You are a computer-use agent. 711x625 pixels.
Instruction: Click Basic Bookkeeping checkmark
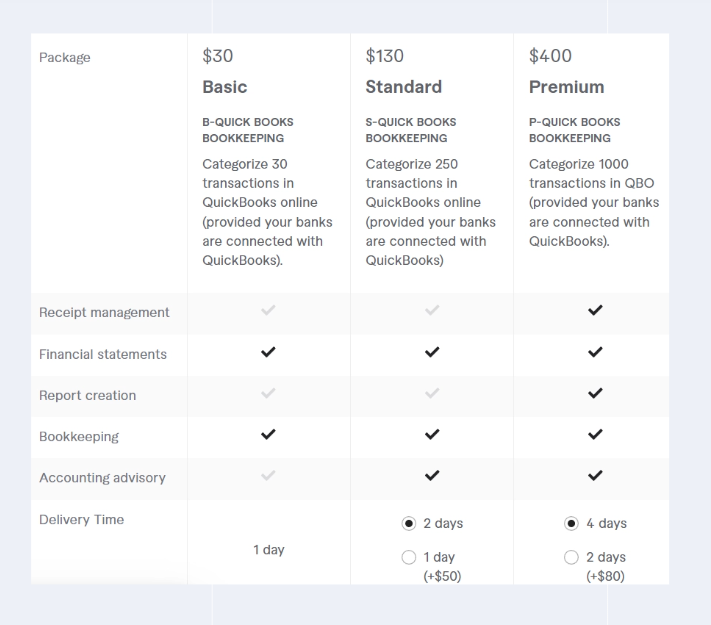click(x=268, y=435)
